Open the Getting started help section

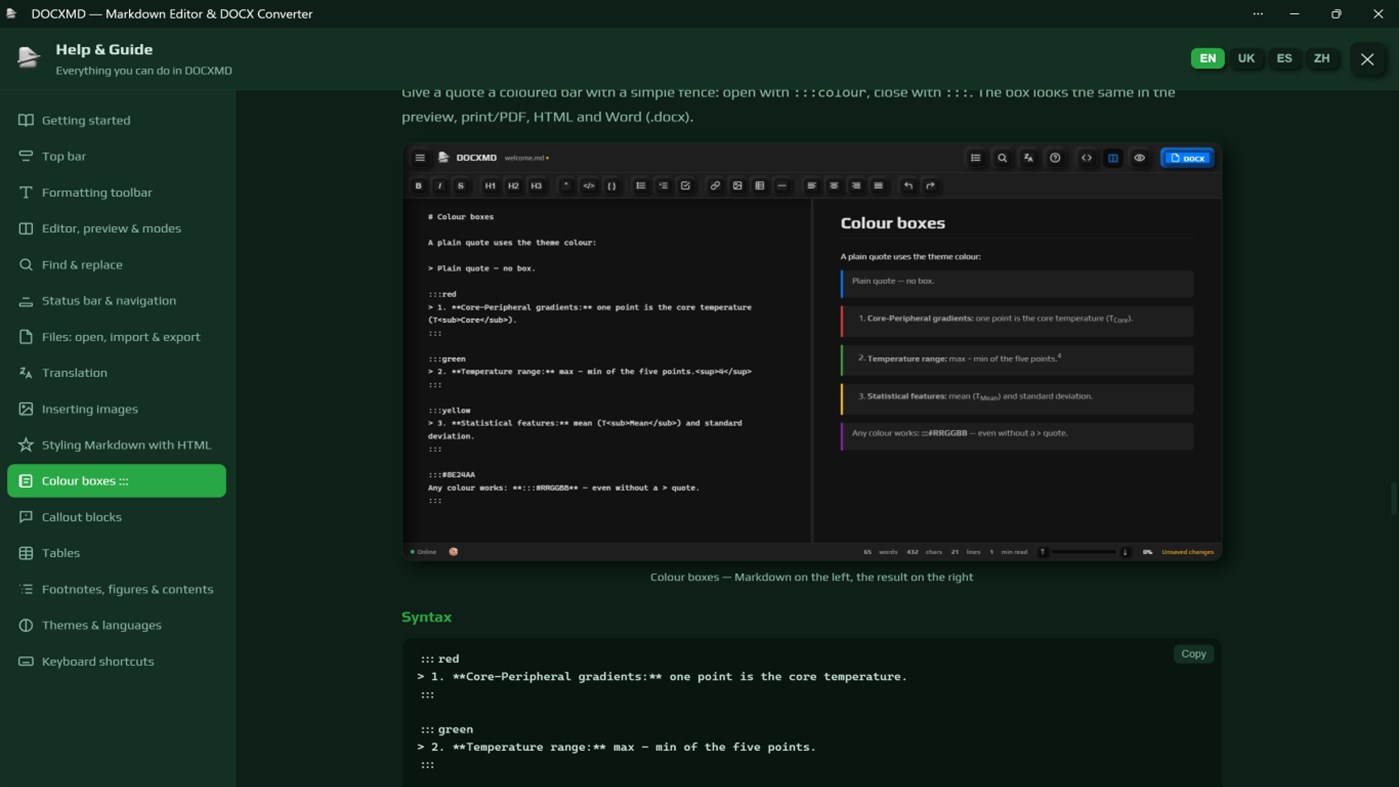pos(116,120)
